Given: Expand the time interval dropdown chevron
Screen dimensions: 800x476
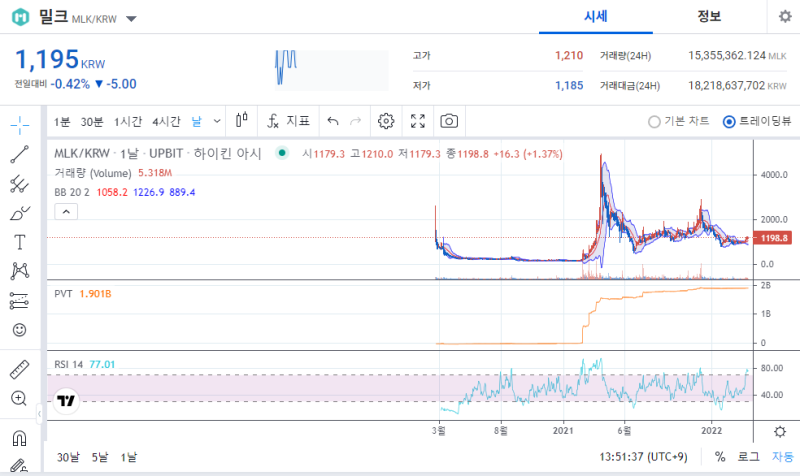Looking at the screenshot, I should tap(217, 121).
